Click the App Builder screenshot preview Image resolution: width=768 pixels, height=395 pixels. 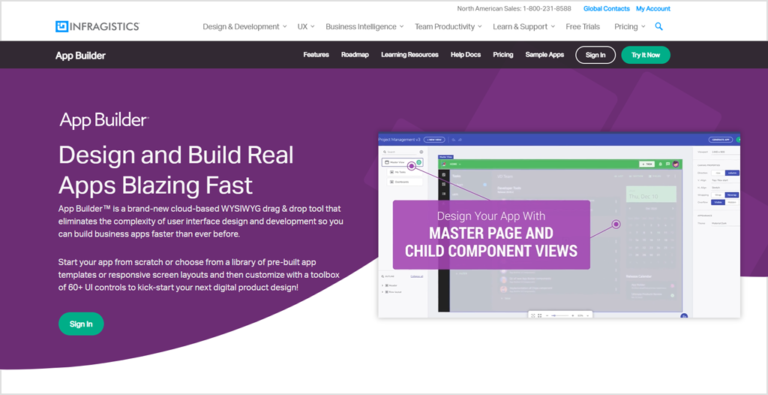click(559, 225)
